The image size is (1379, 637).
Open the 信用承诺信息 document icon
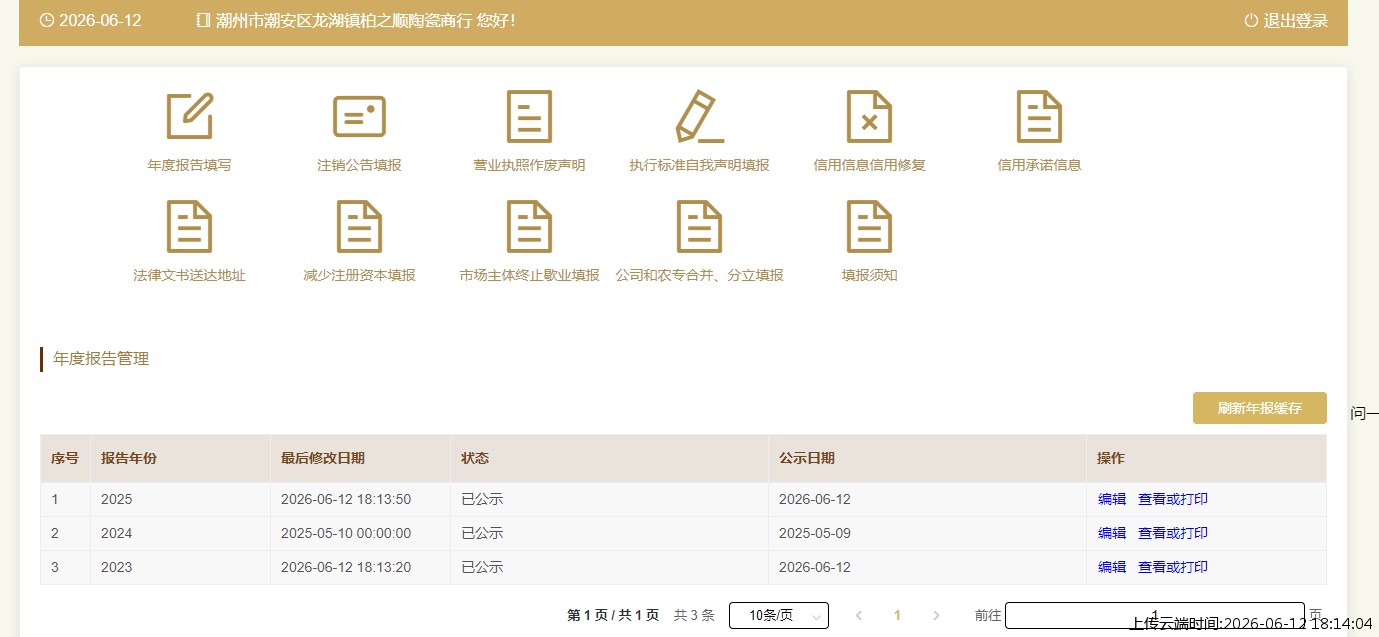1039,116
